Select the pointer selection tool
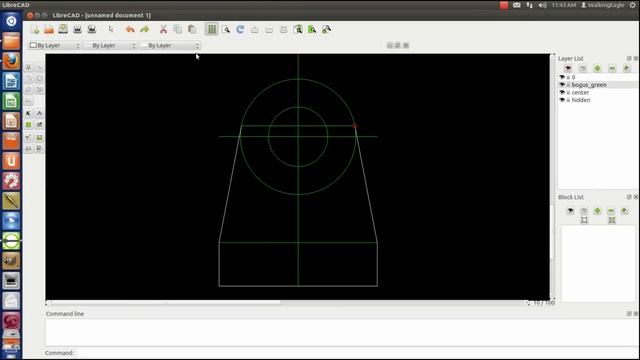 111,29
